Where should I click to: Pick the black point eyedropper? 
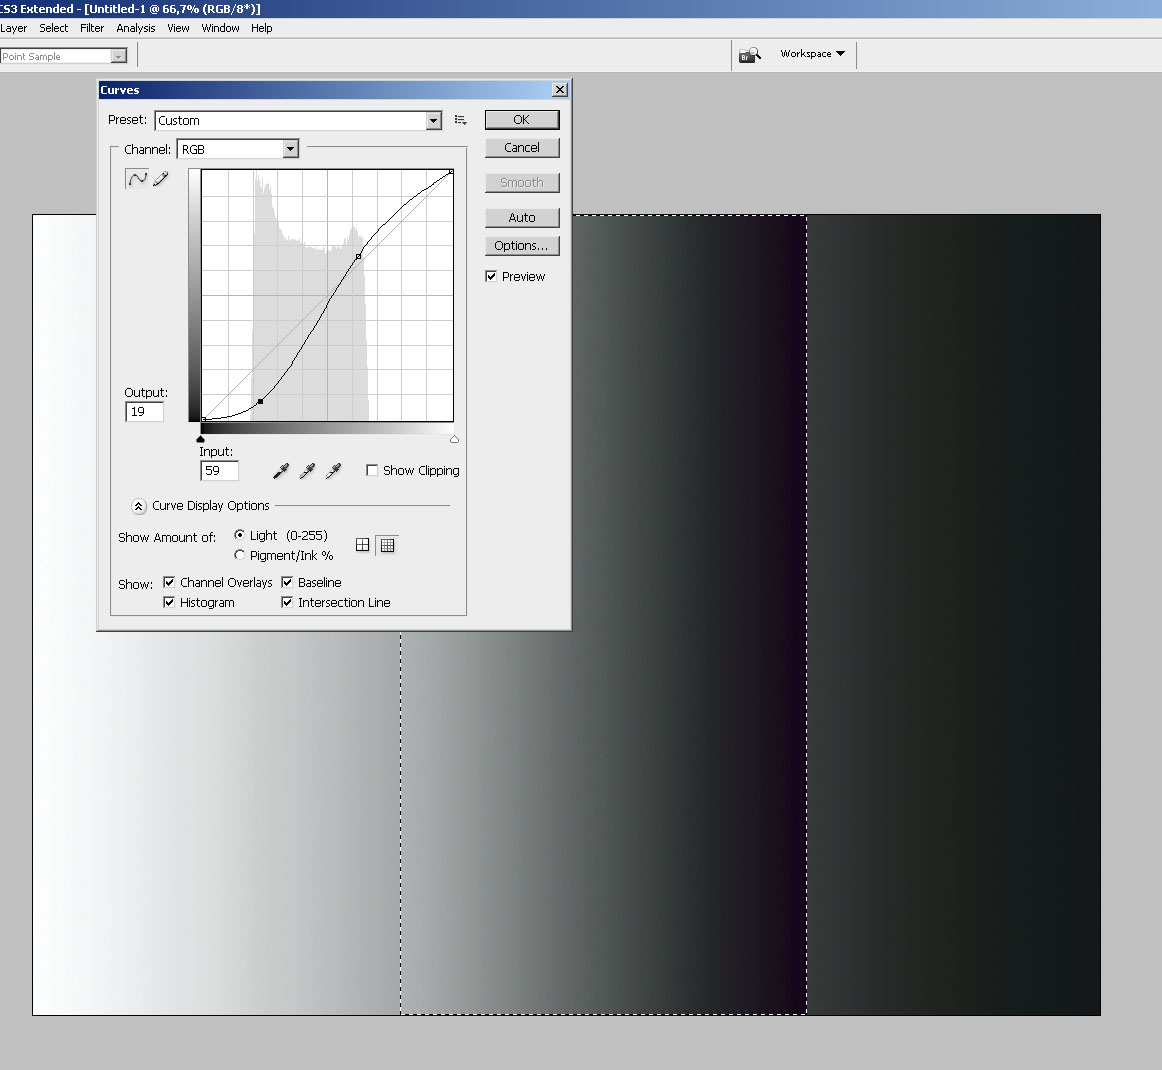click(282, 471)
